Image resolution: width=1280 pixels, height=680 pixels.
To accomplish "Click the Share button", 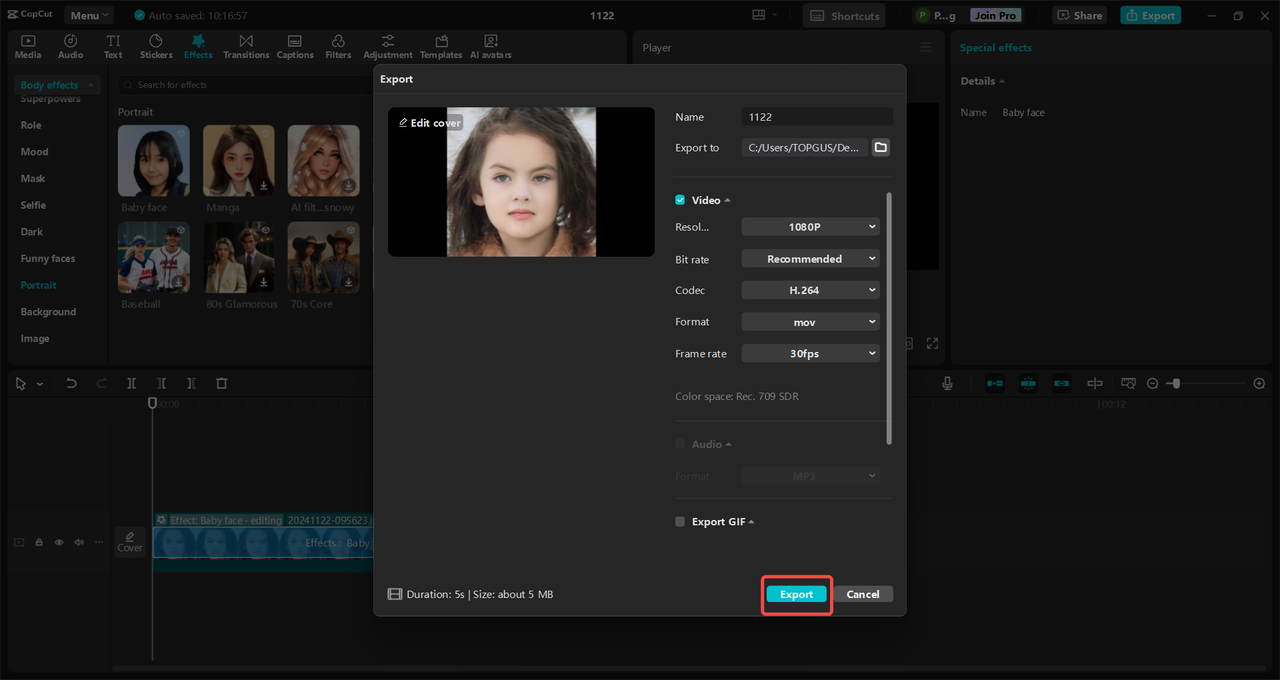I will pyautogui.click(x=1080, y=15).
